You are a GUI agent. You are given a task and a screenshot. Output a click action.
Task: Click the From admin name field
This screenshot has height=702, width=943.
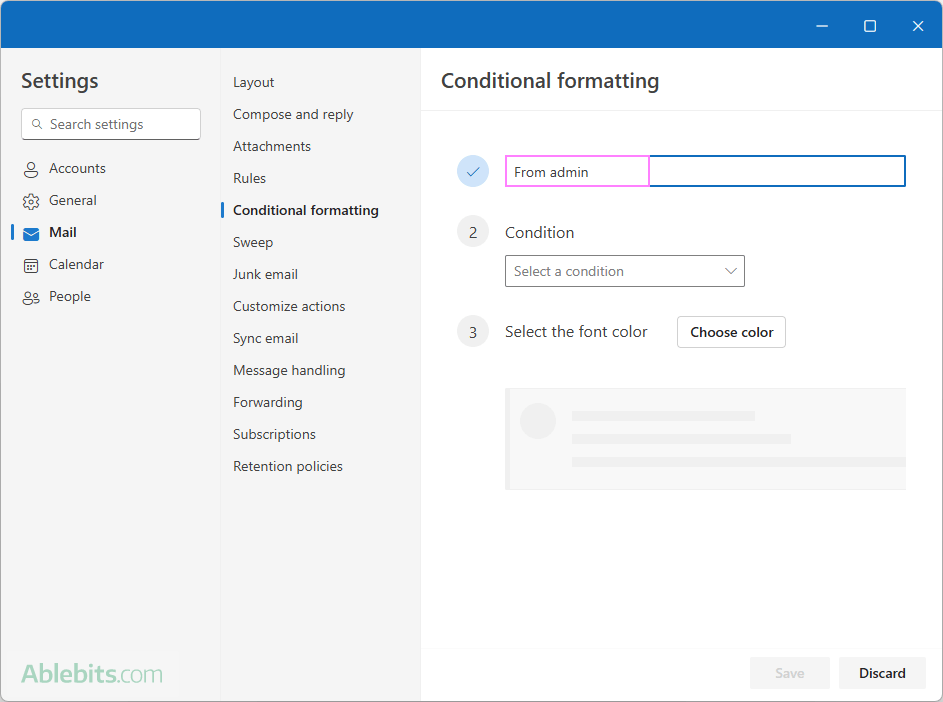coord(577,171)
